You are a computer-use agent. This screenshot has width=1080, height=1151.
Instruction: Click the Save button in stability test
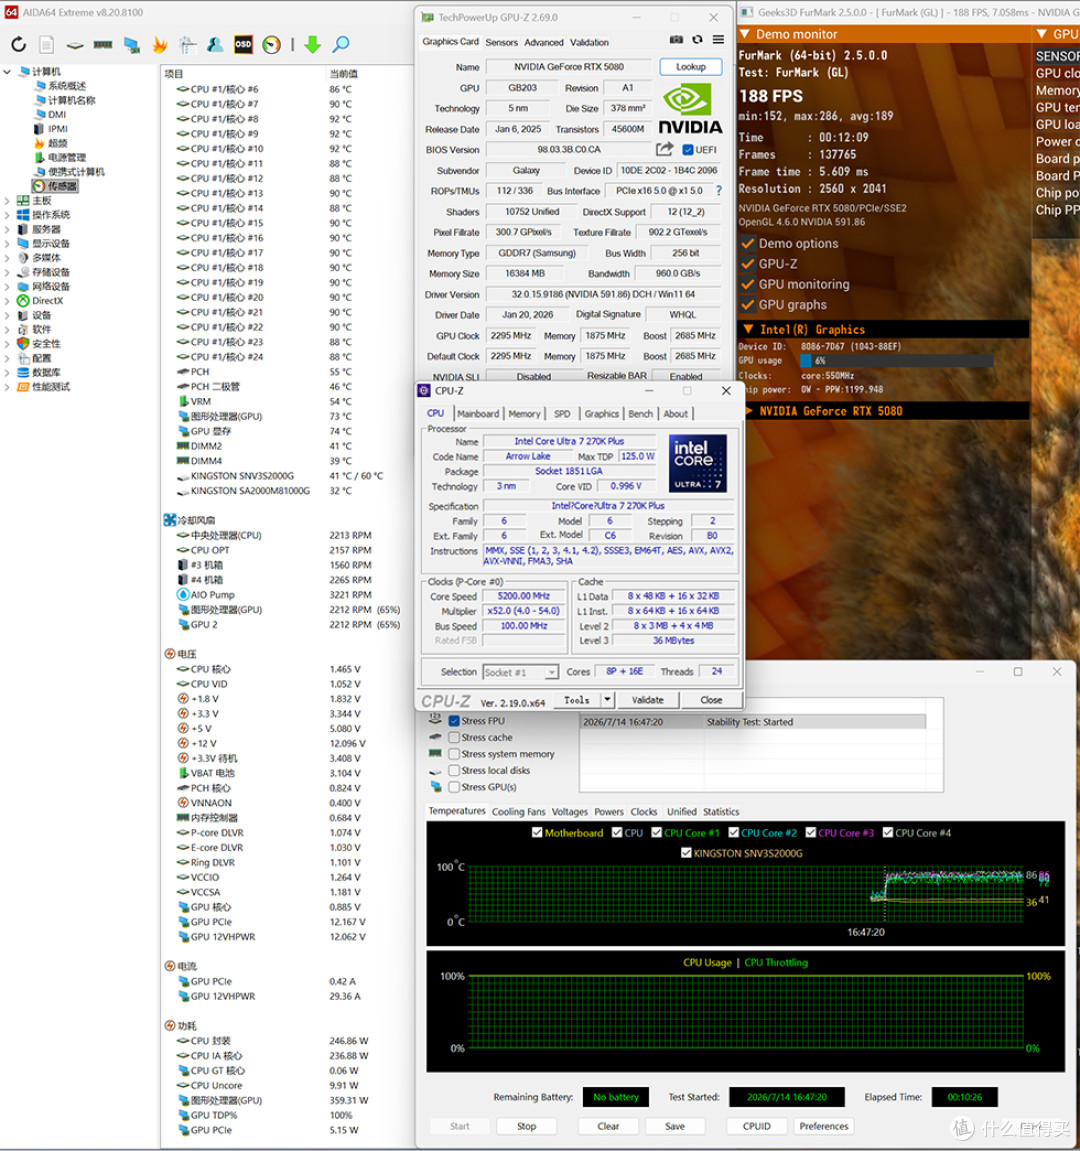click(675, 1126)
